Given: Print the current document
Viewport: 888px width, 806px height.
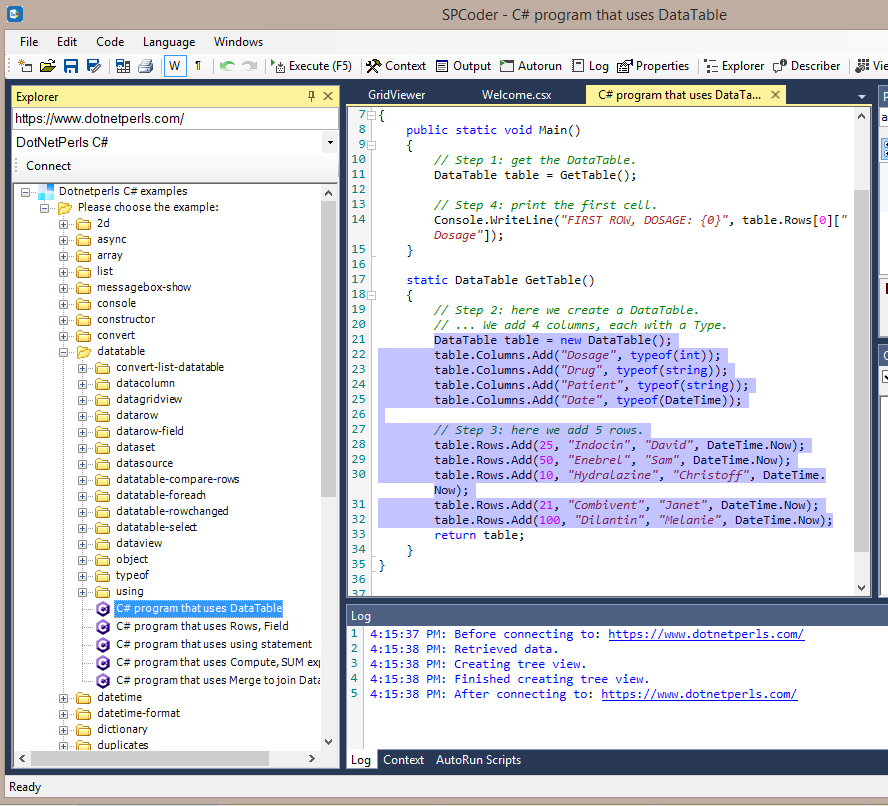Looking at the screenshot, I should [x=146, y=66].
